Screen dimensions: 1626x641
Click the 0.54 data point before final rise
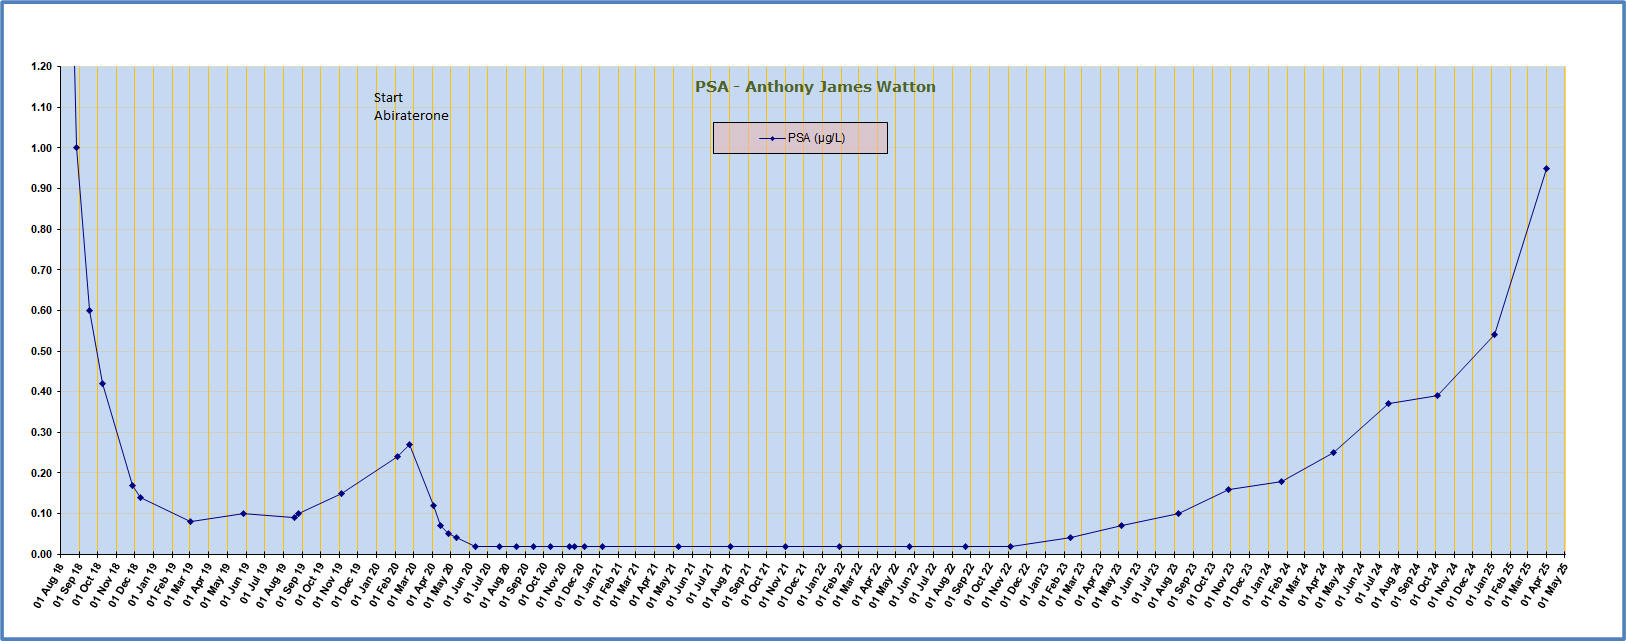(1494, 335)
